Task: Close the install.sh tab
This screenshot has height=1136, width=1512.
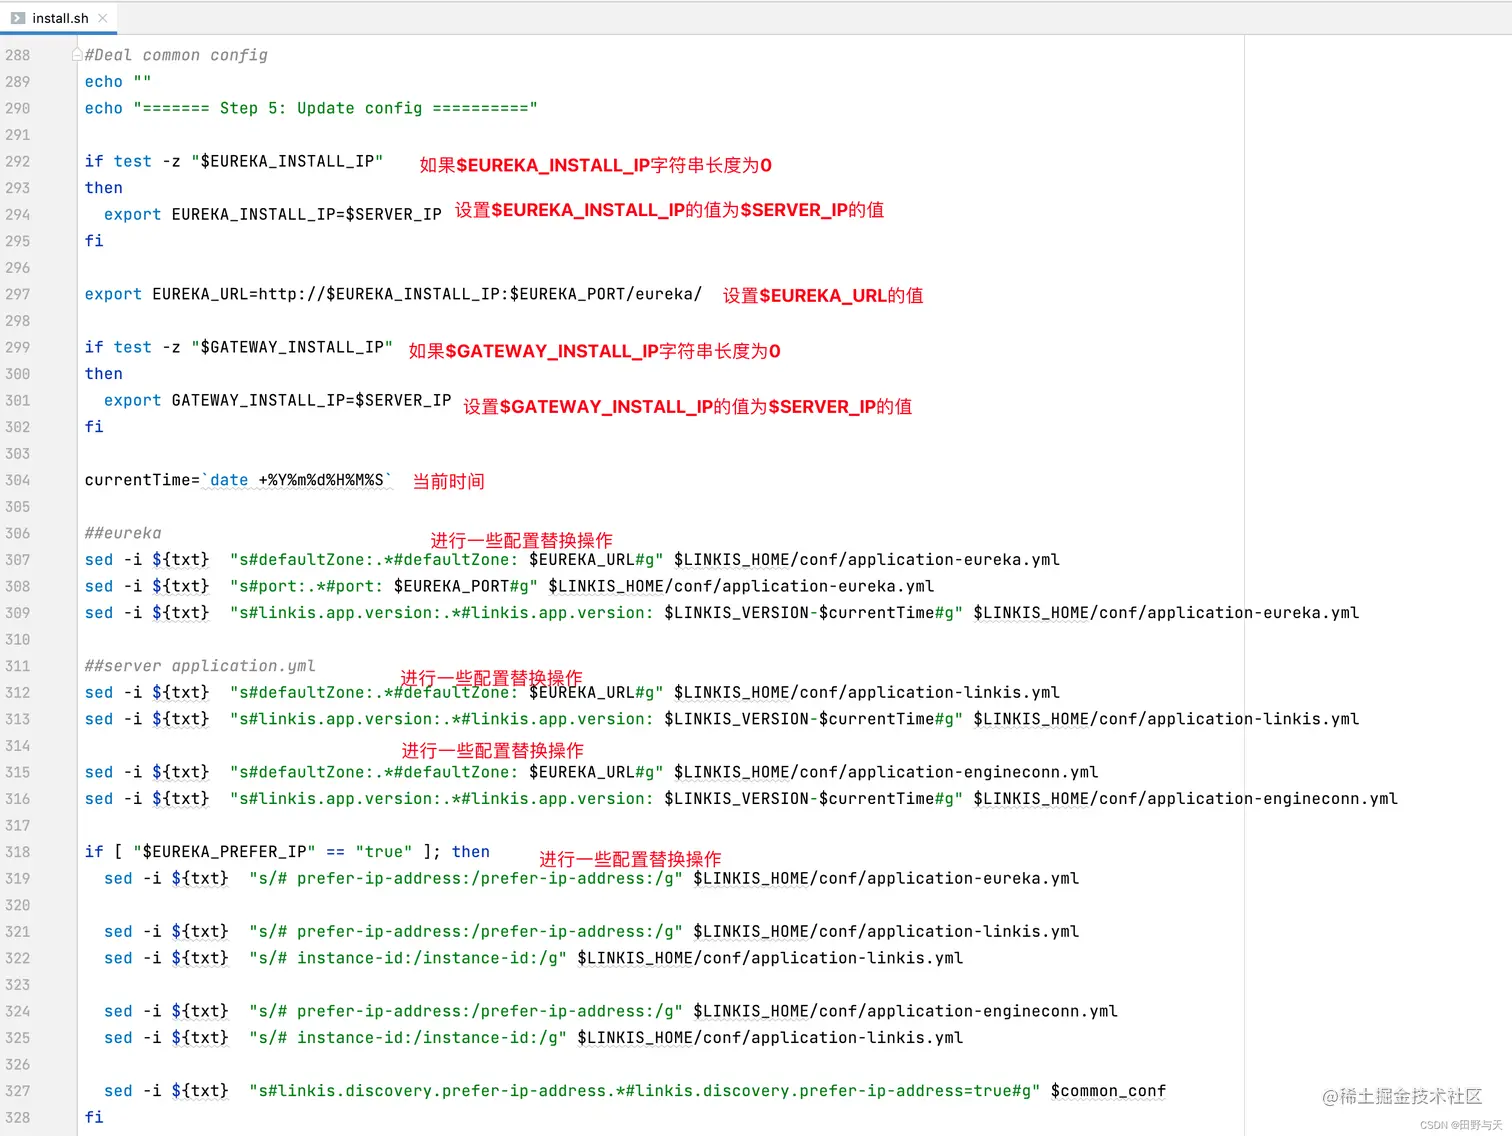Action: (x=103, y=18)
